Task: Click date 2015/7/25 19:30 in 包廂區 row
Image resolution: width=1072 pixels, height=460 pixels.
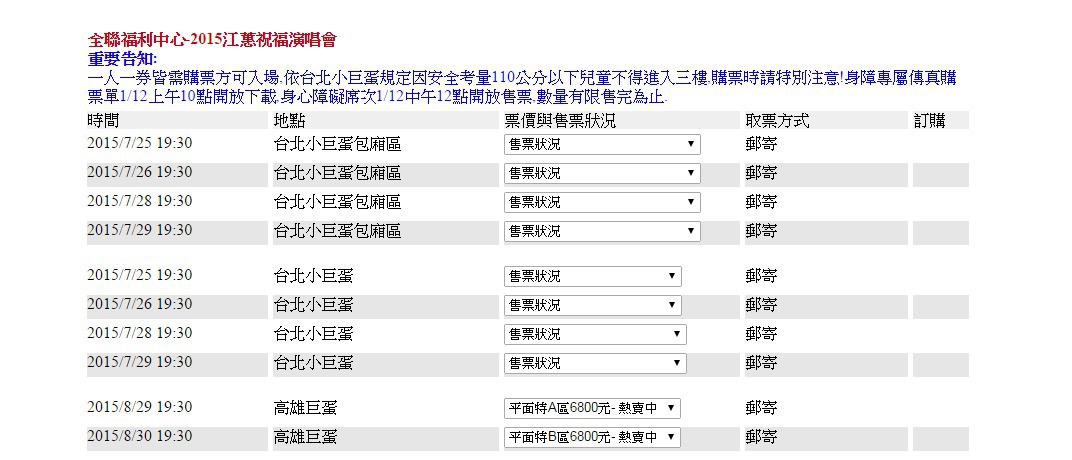Action: tap(139, 144)
